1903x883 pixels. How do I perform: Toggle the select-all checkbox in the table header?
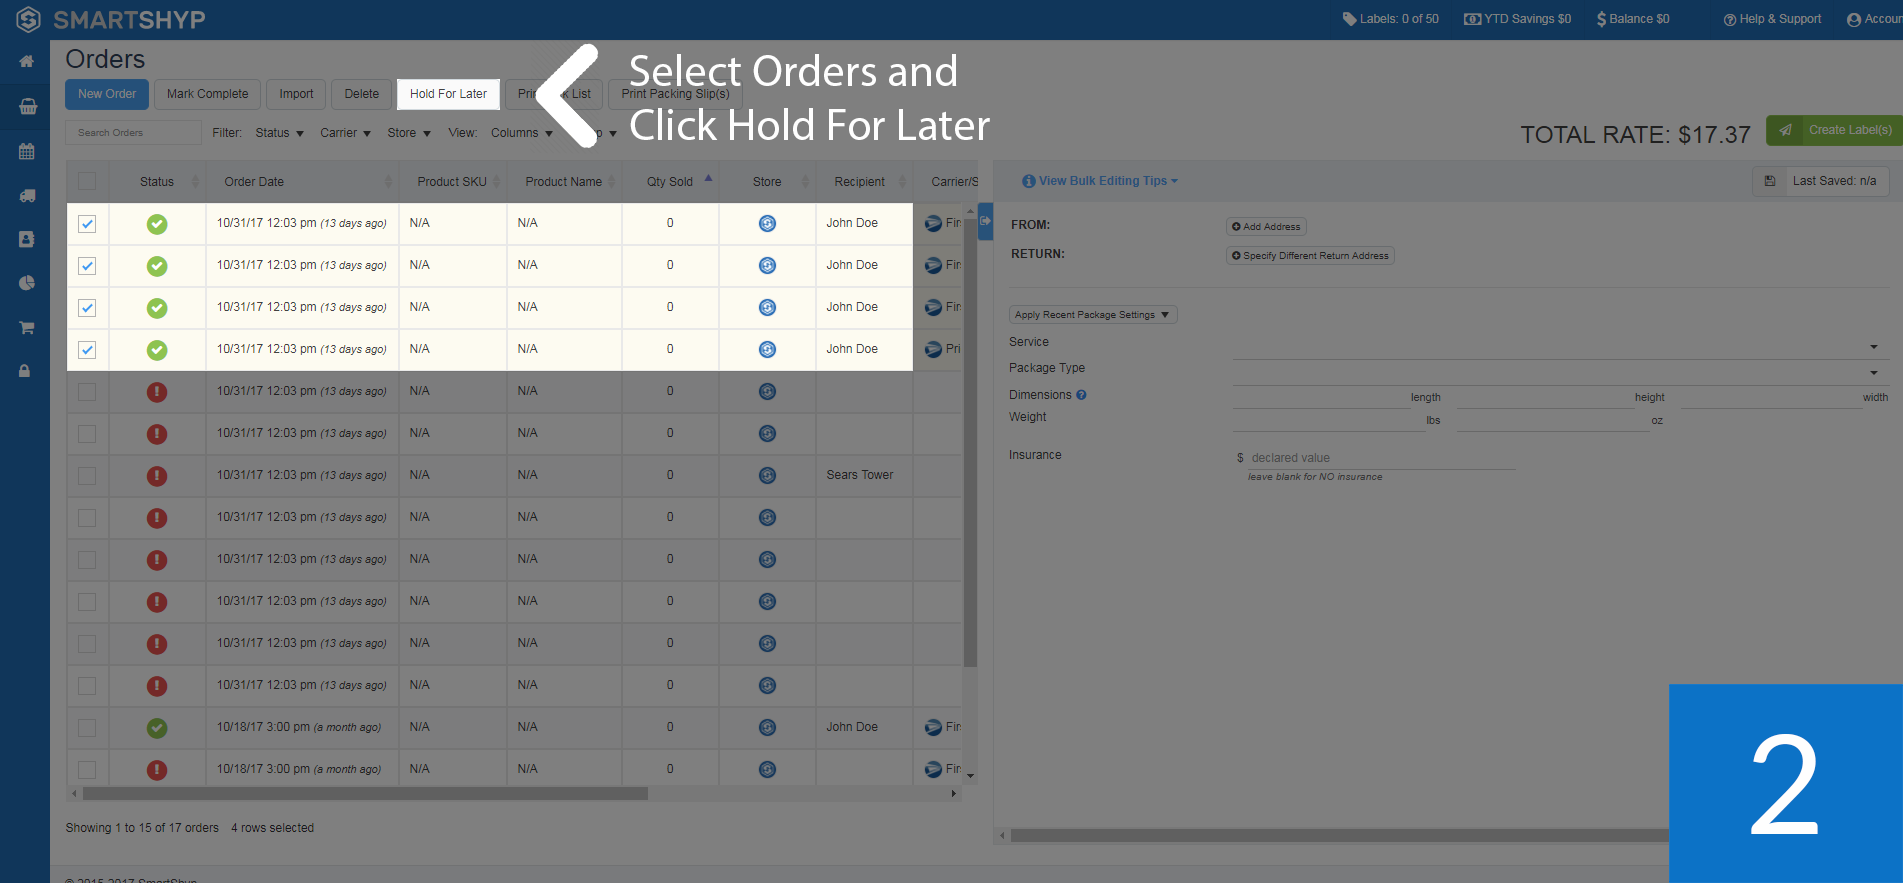click(x=87, y=181)
